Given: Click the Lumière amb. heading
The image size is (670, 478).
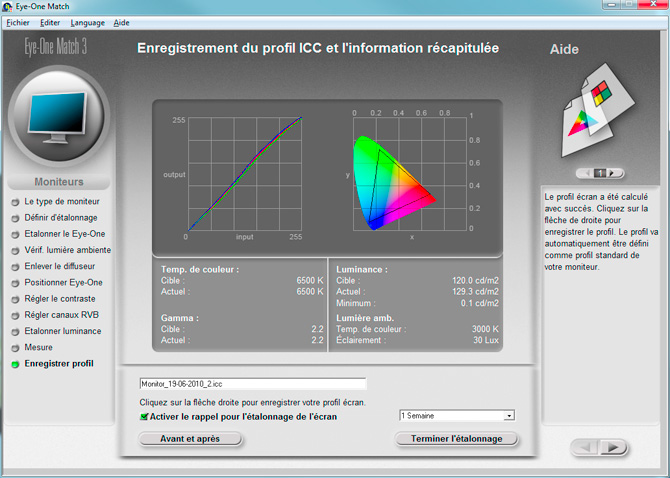Looking at the screenshot, I should [x=365, y=318].
